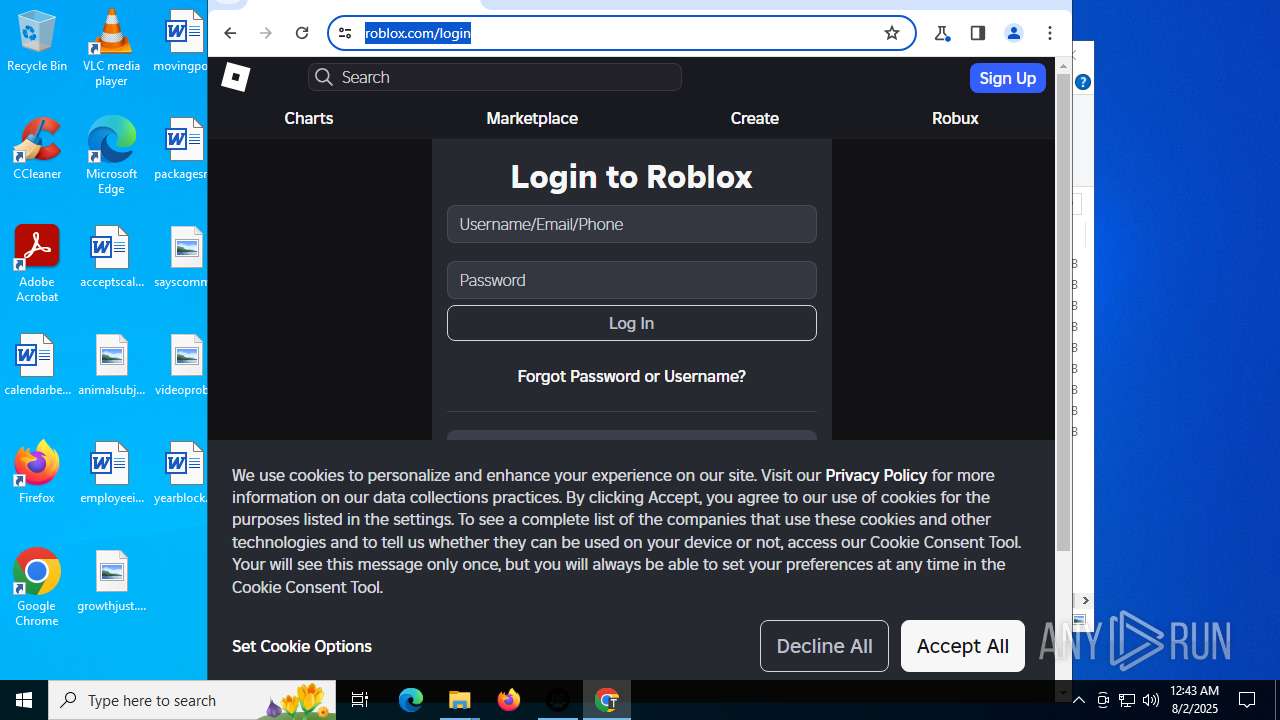
Task: Click the network icon in system tray
Action: click(x=1127, y=700)
